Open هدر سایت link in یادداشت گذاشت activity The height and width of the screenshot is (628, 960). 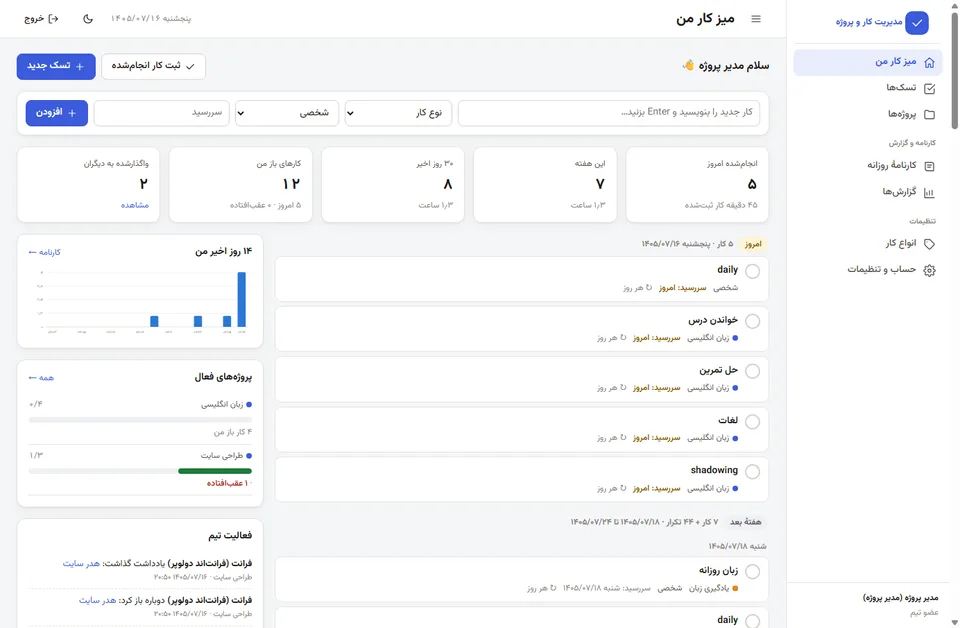coord(81,564)
